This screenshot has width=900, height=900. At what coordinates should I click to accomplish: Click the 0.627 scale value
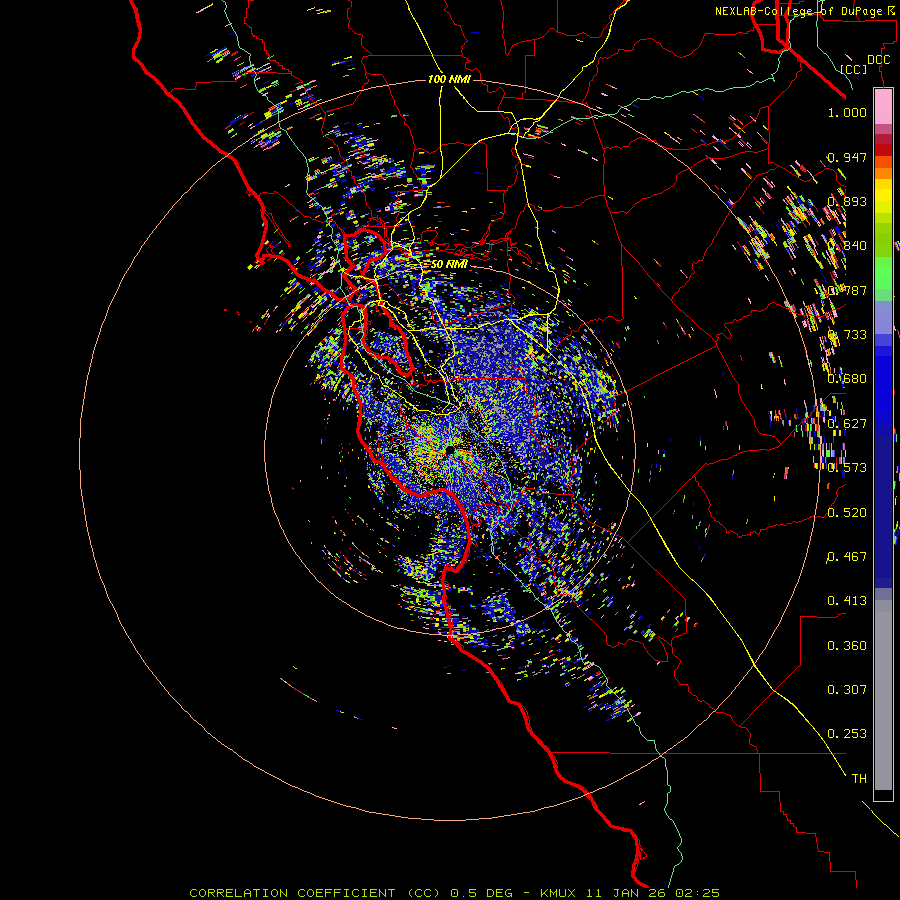[847, 423]
